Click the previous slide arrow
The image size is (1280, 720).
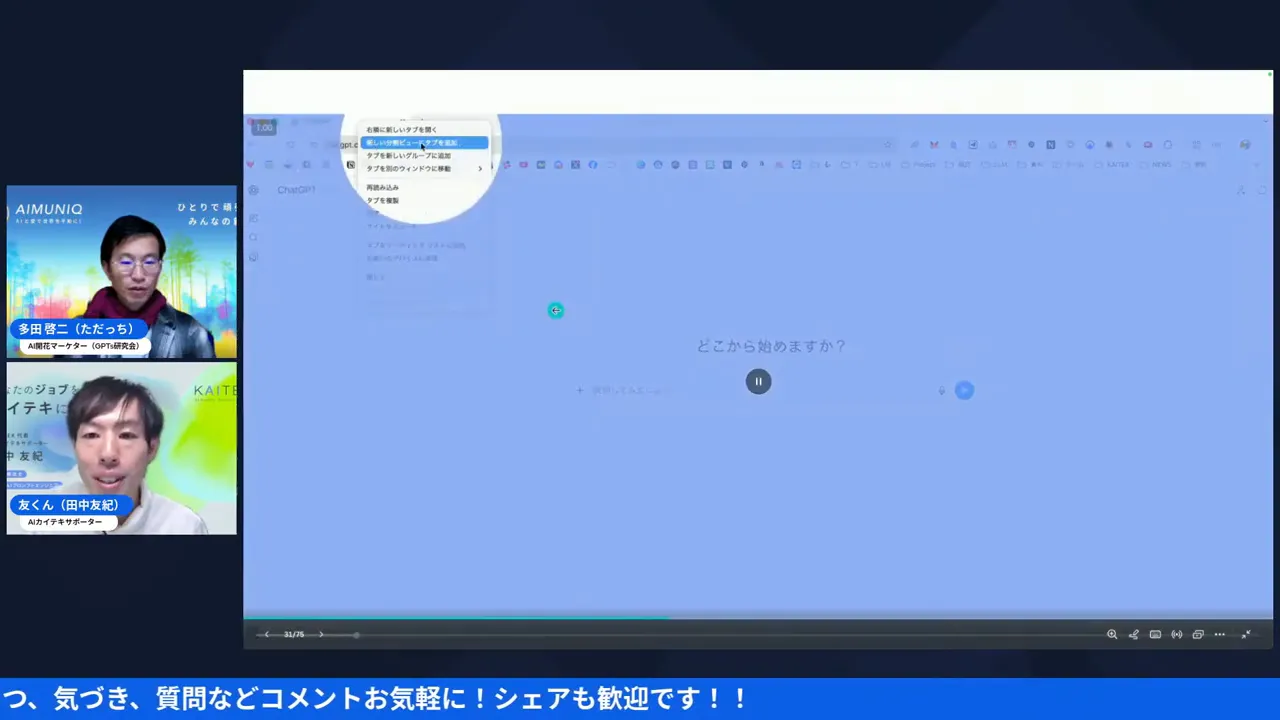tap(266, 633)
